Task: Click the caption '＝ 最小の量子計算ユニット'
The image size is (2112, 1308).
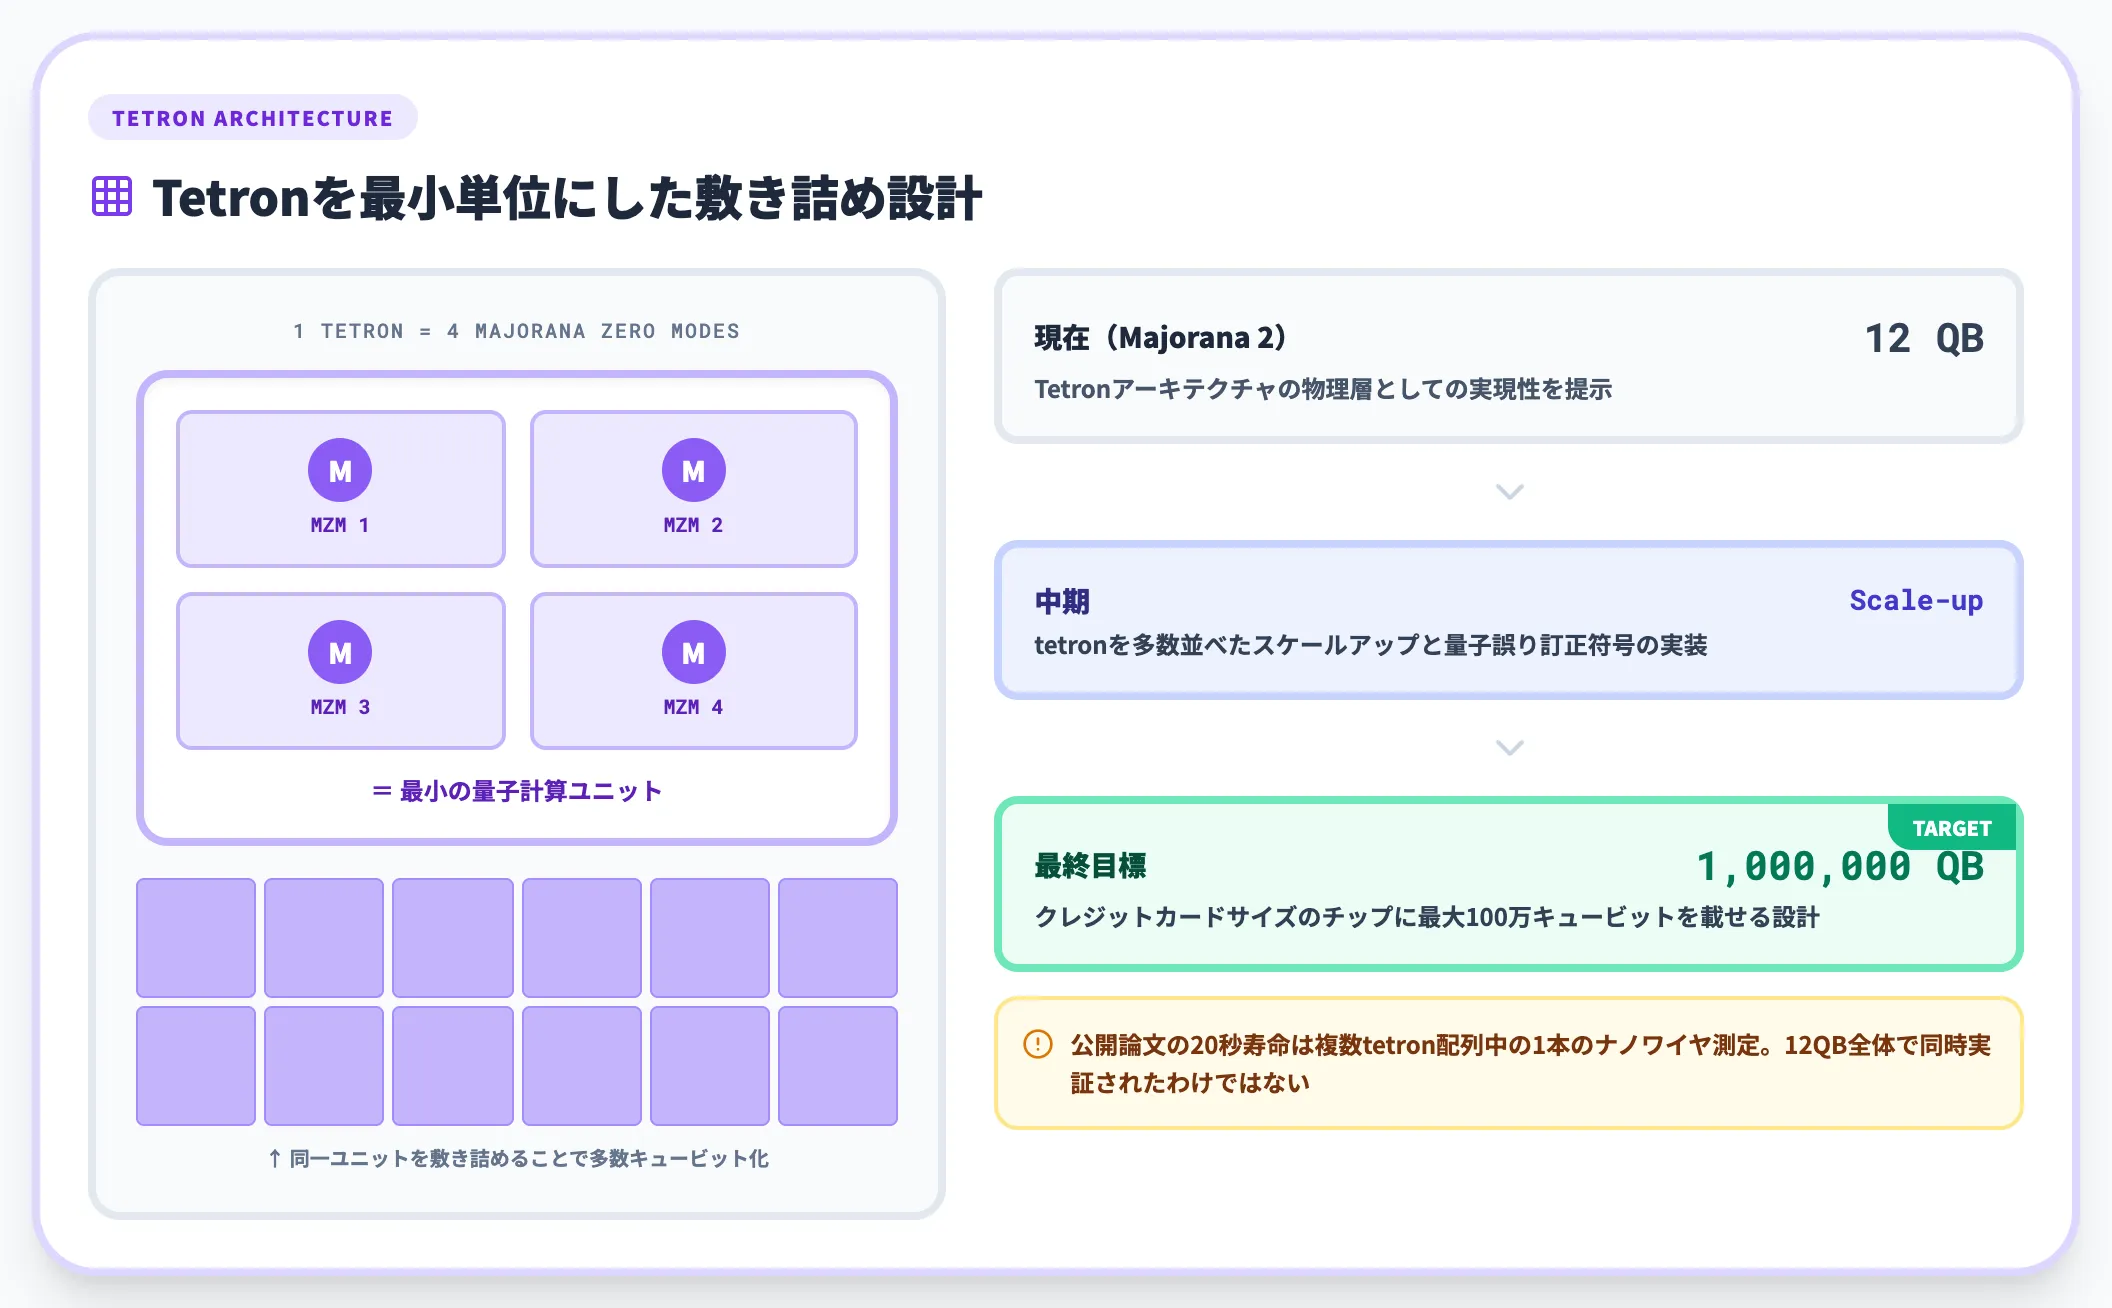Action: pos(516,791)
